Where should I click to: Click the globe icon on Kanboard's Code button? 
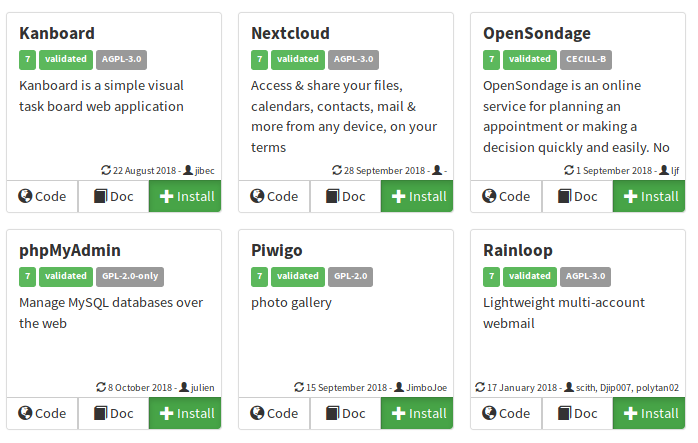pyautogui.click(x=25, y=196)
